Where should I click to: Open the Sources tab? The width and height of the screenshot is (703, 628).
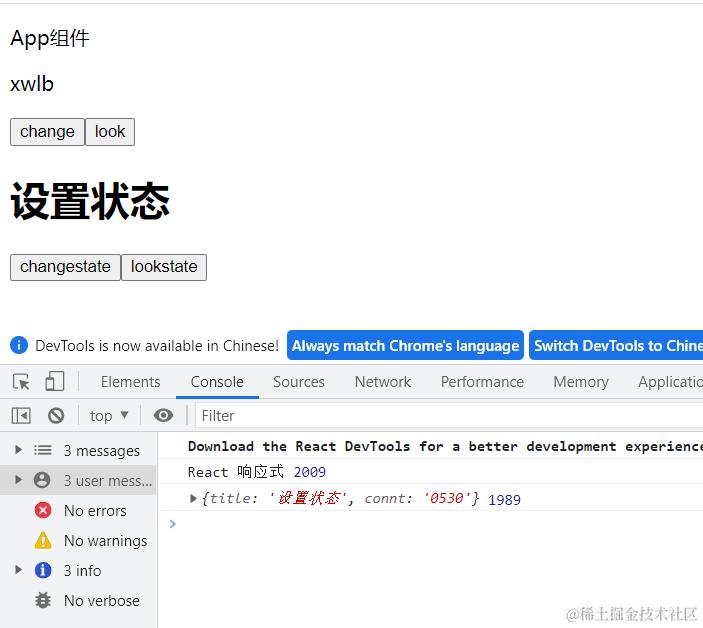(x=299, y=382)
